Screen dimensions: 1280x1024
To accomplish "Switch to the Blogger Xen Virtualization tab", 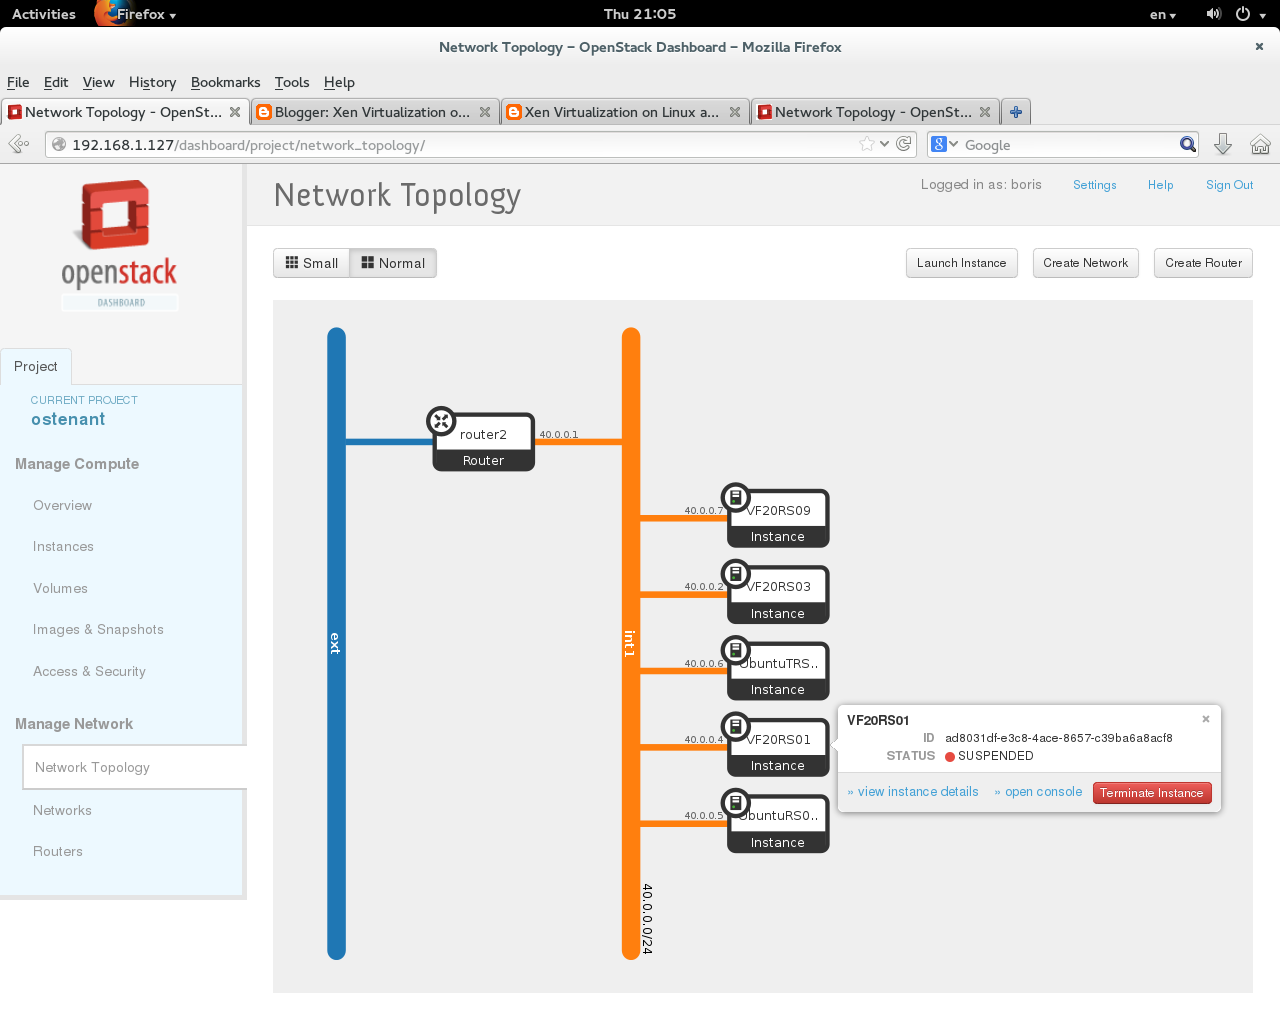I will pyautogui.click(x=370, y=111).
